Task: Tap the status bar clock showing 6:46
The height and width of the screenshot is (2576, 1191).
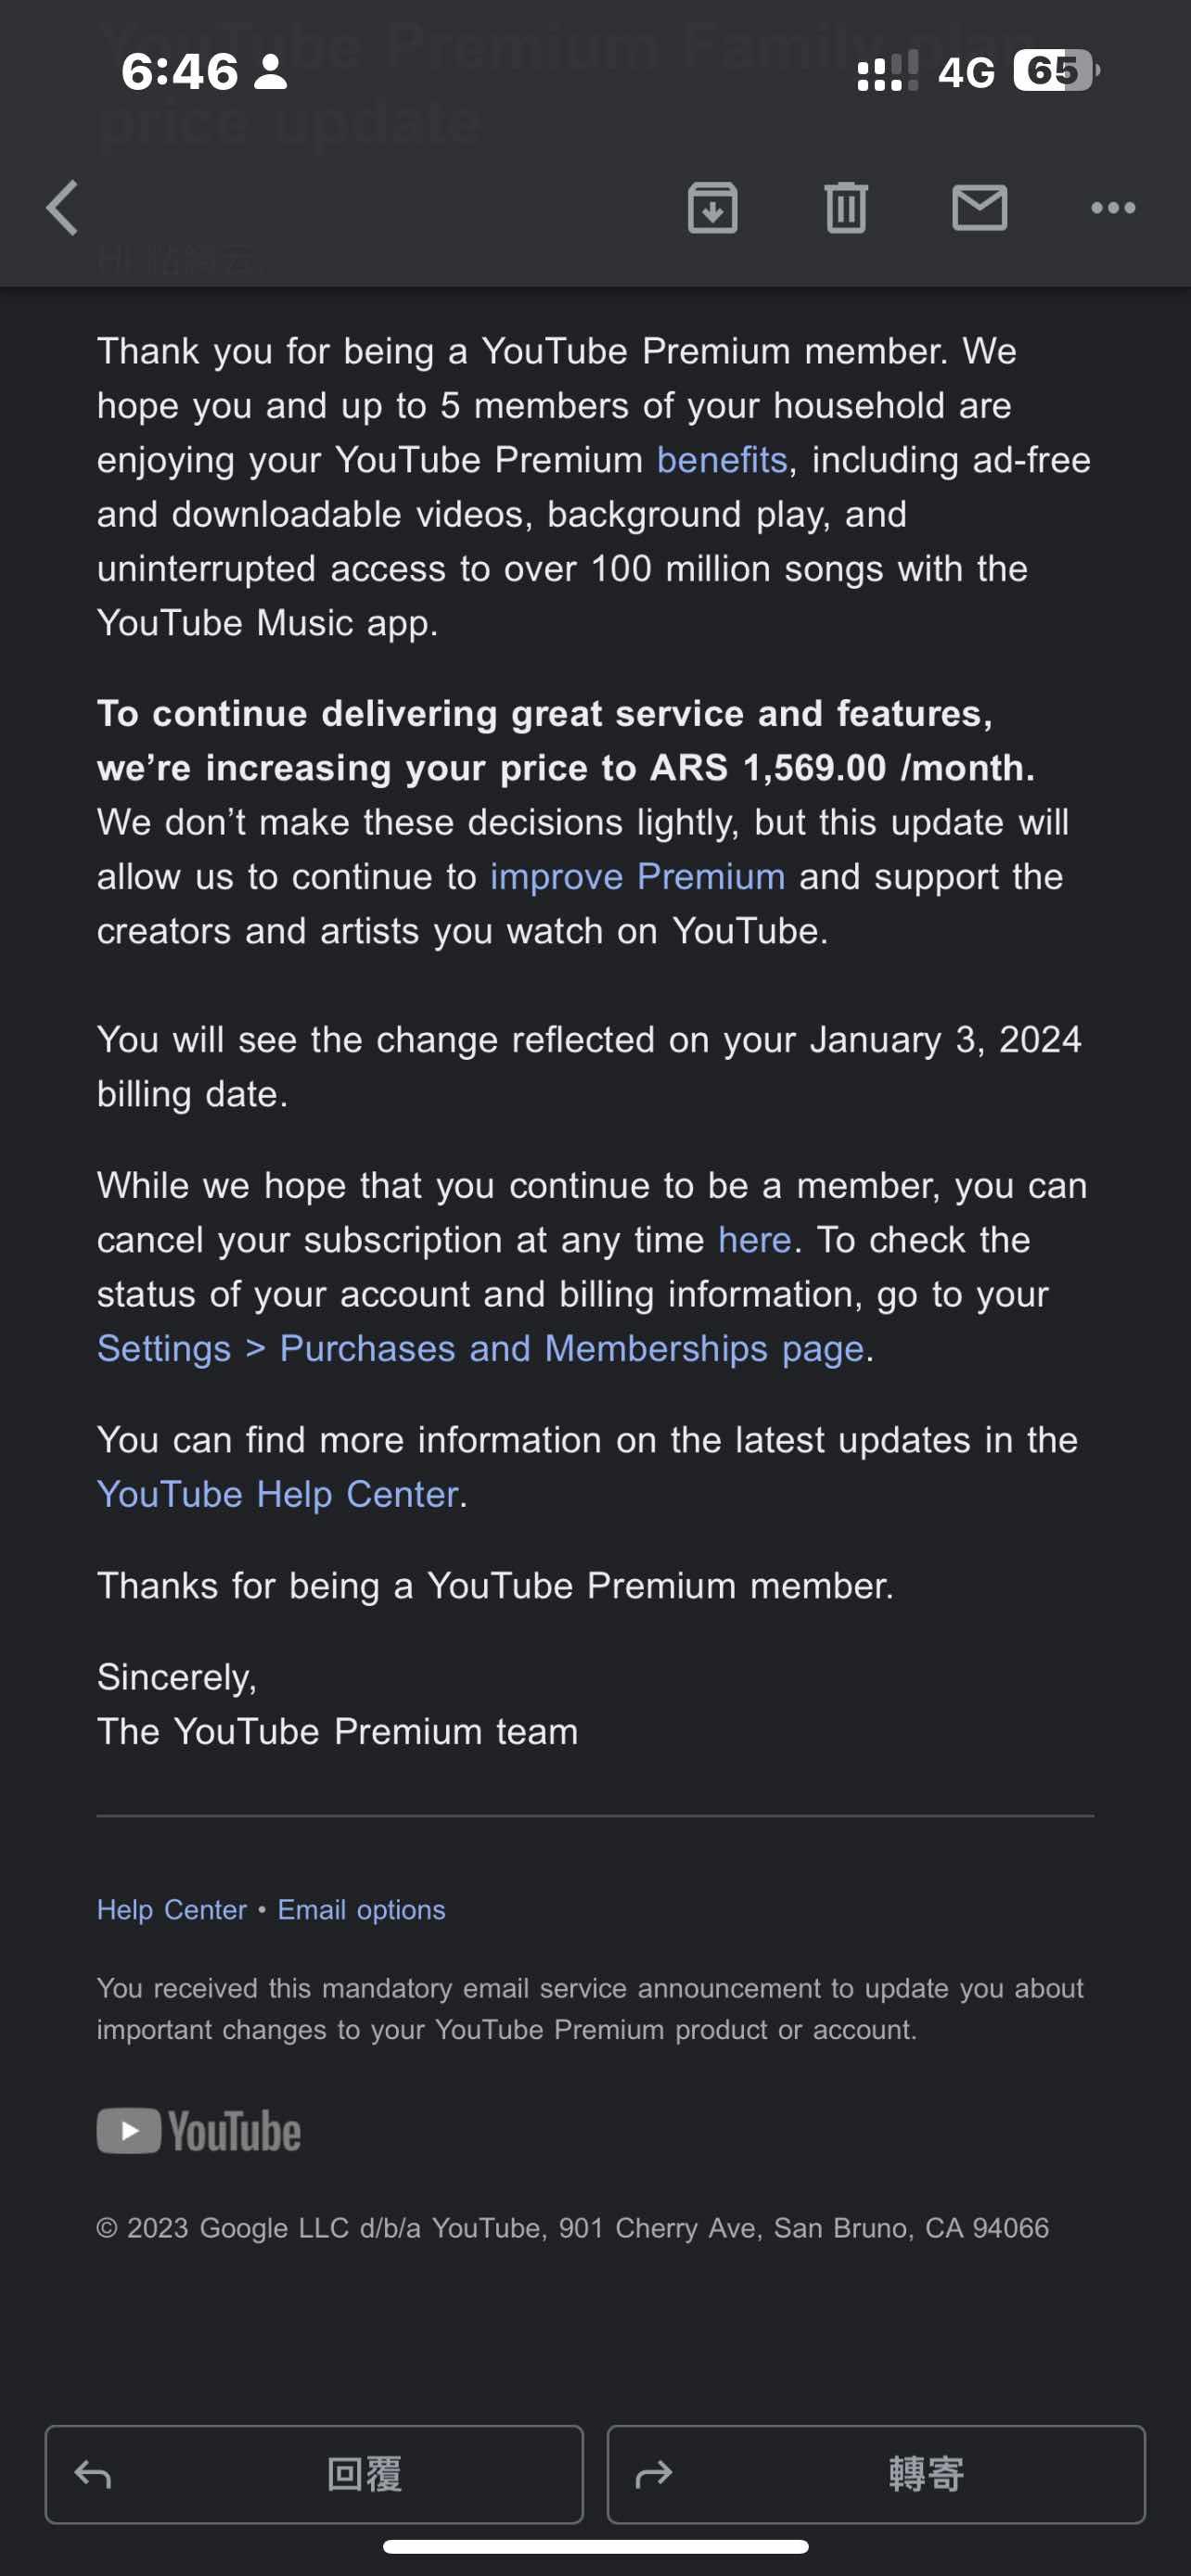Action: (180, 71)
